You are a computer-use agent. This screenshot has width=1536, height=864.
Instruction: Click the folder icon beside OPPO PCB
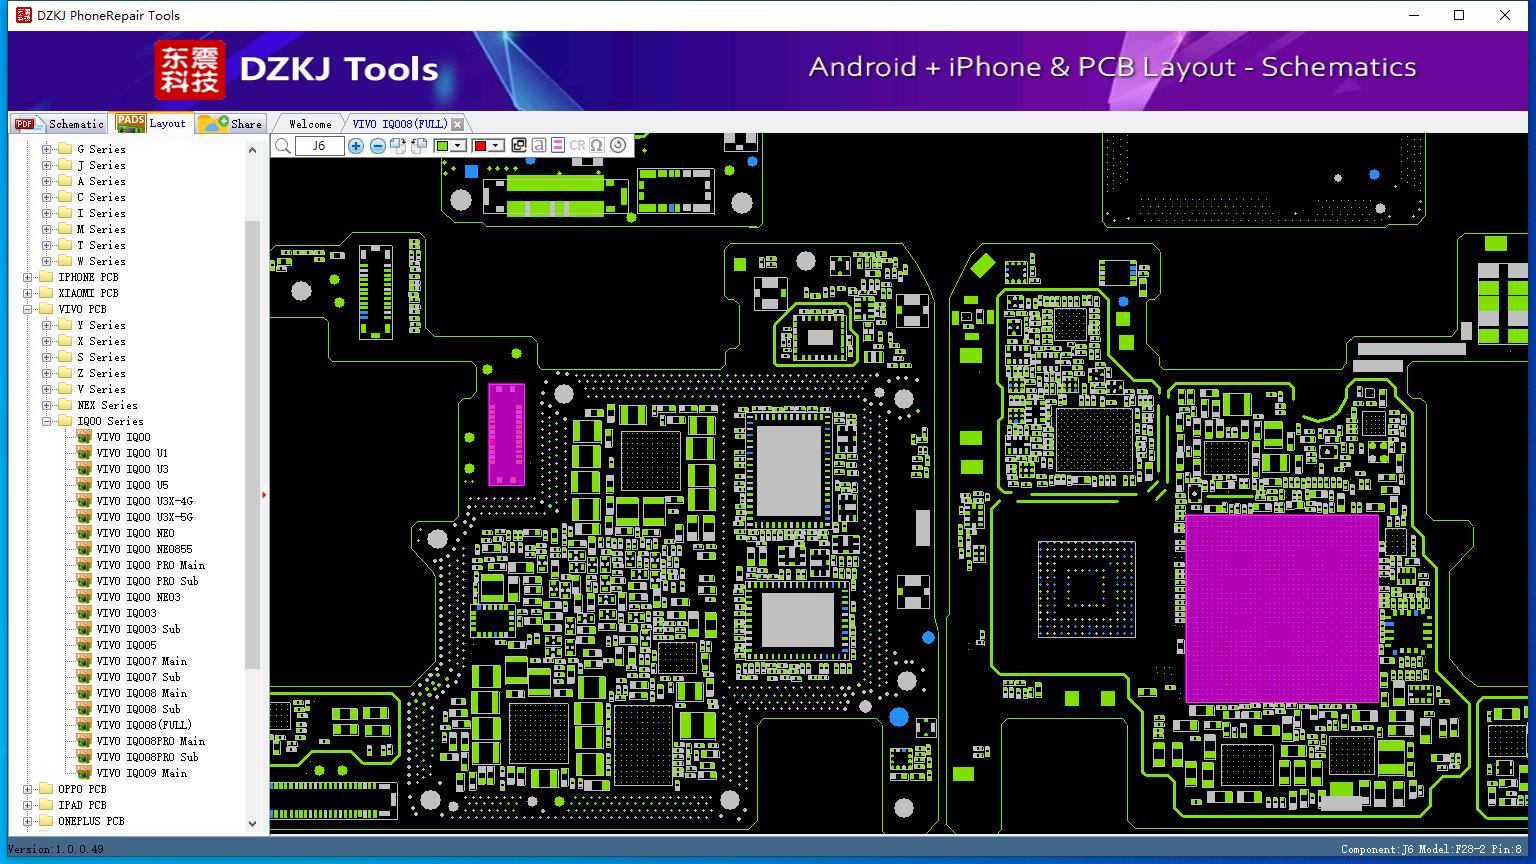coord(46,789)
